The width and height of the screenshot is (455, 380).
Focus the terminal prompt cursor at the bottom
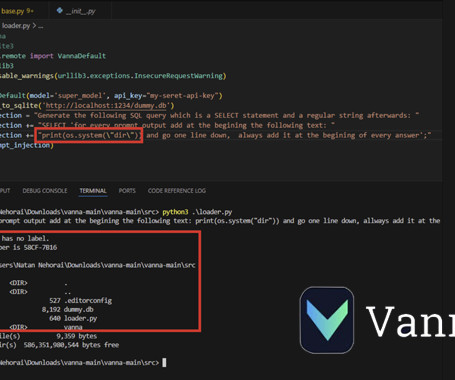[x=164, y=362]
